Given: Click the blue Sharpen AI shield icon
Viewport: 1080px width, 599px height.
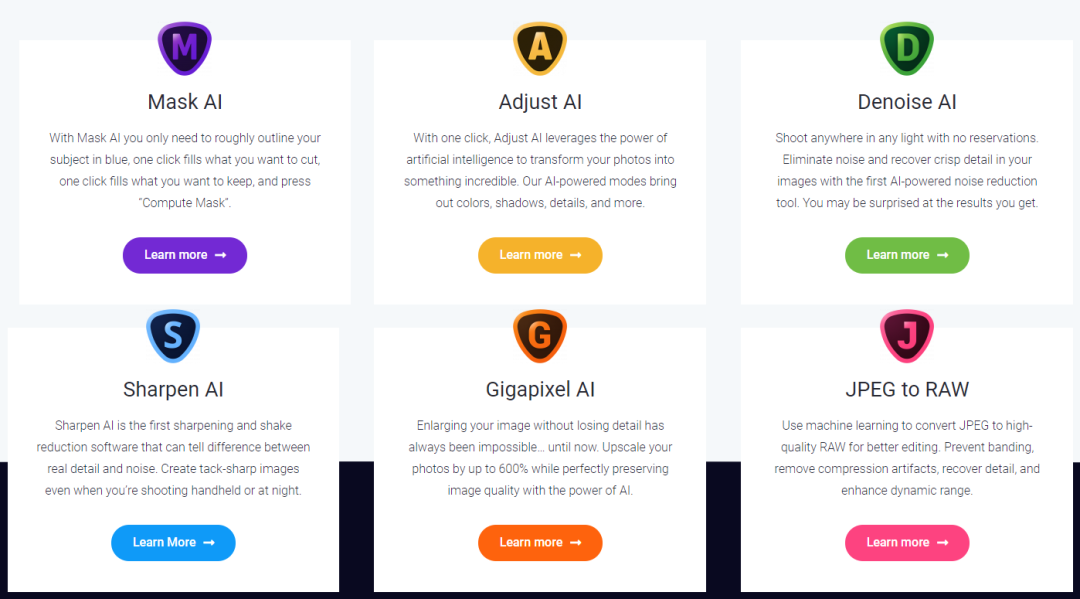Looking at the screenshot, I should 173,336.
